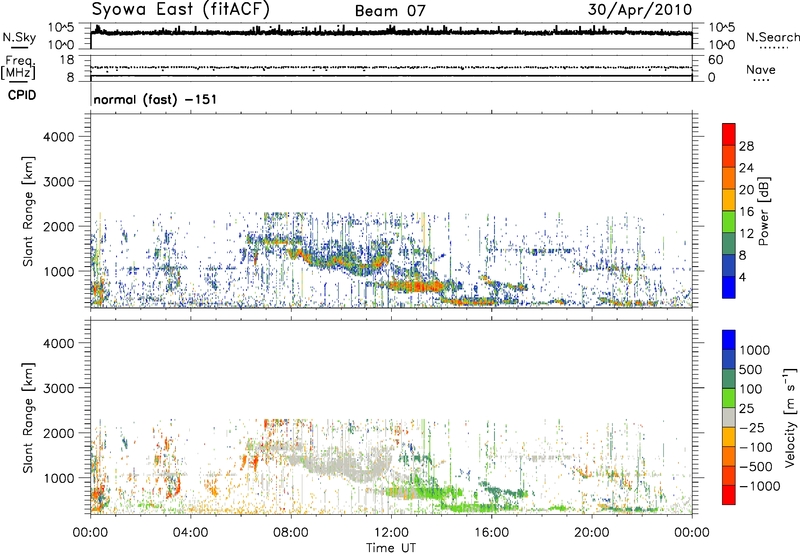Click the gray segment of velocity colorbar

click(729, 418)
